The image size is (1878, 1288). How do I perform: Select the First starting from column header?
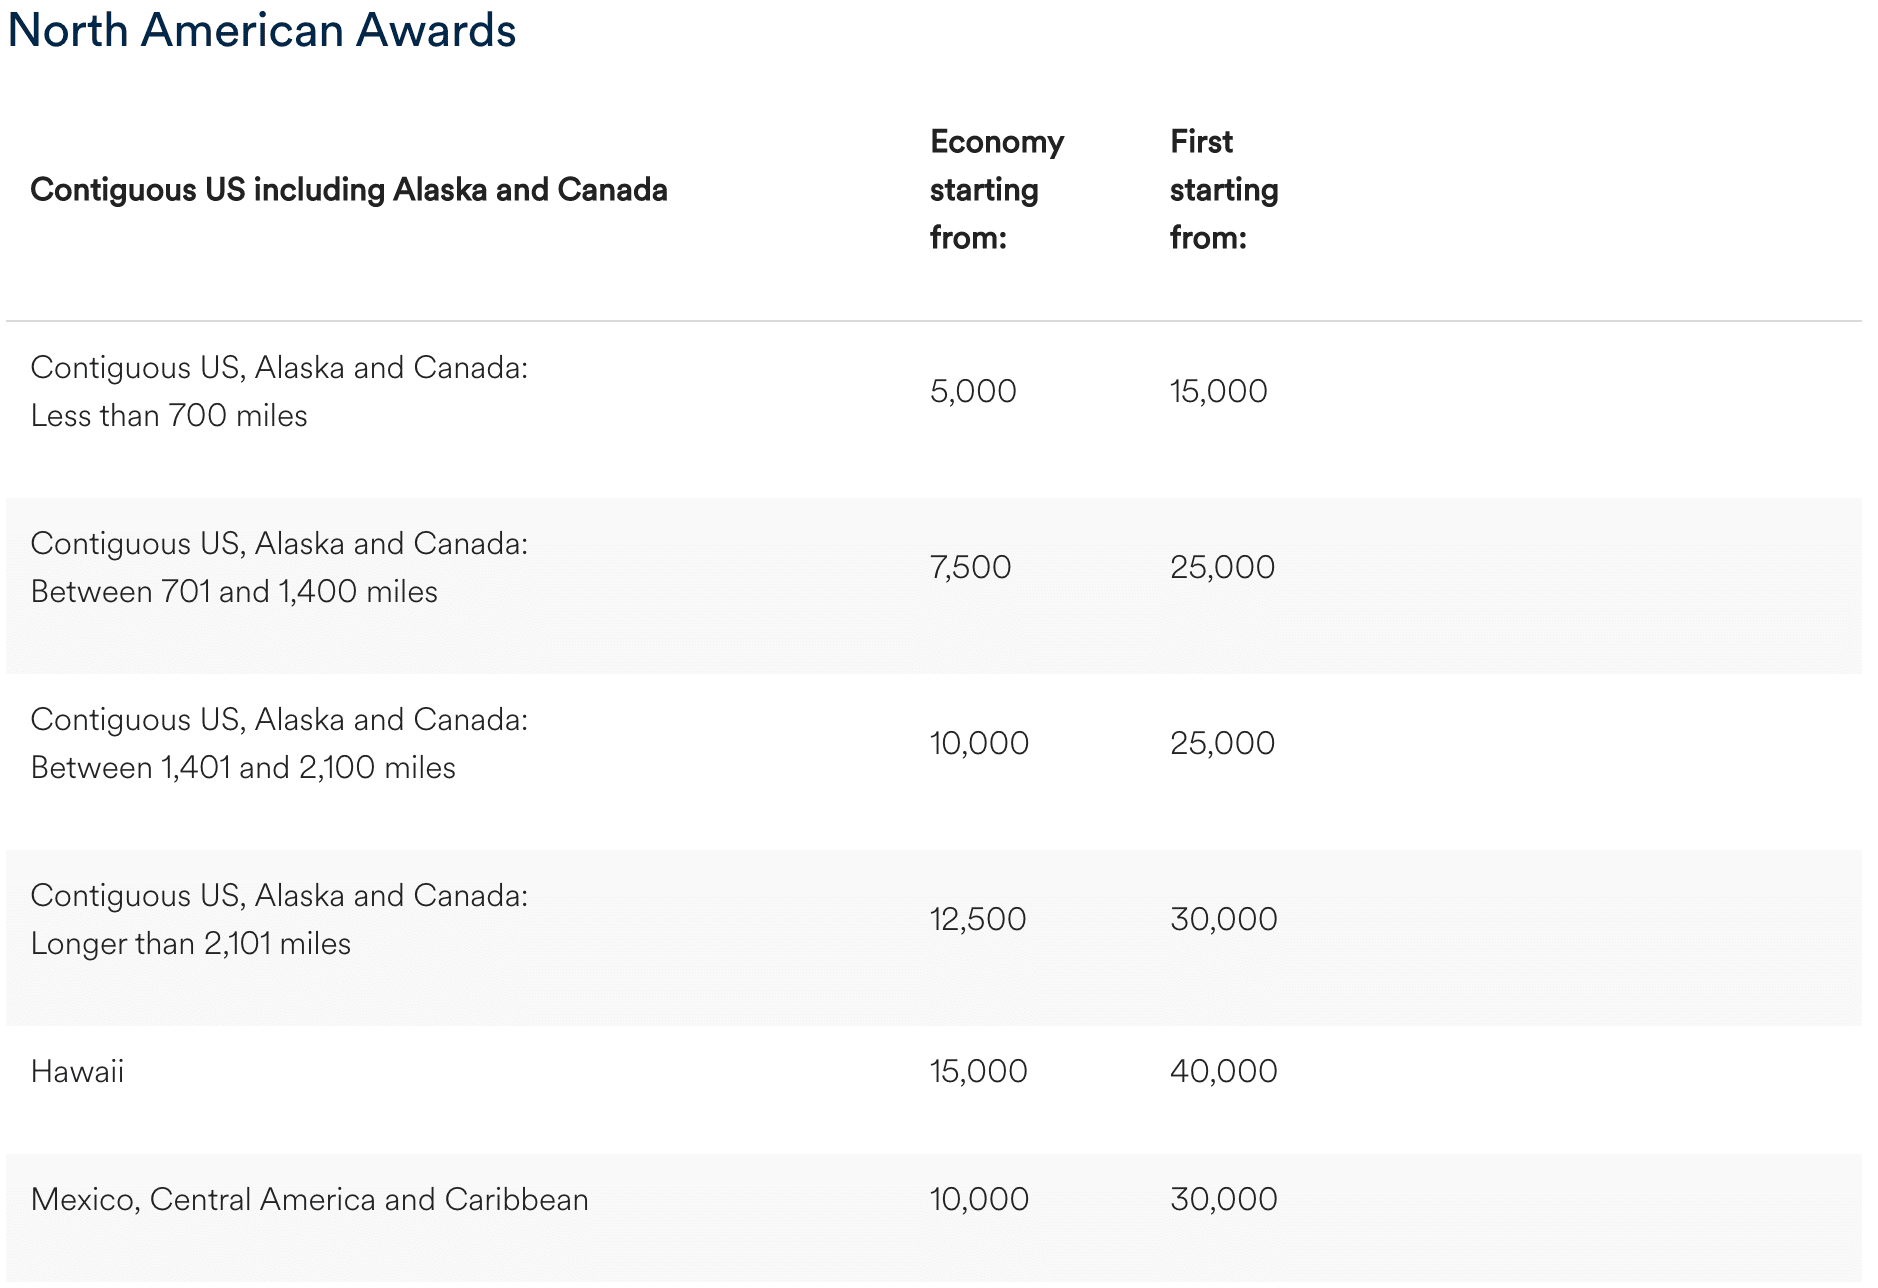pos(1223,190)
